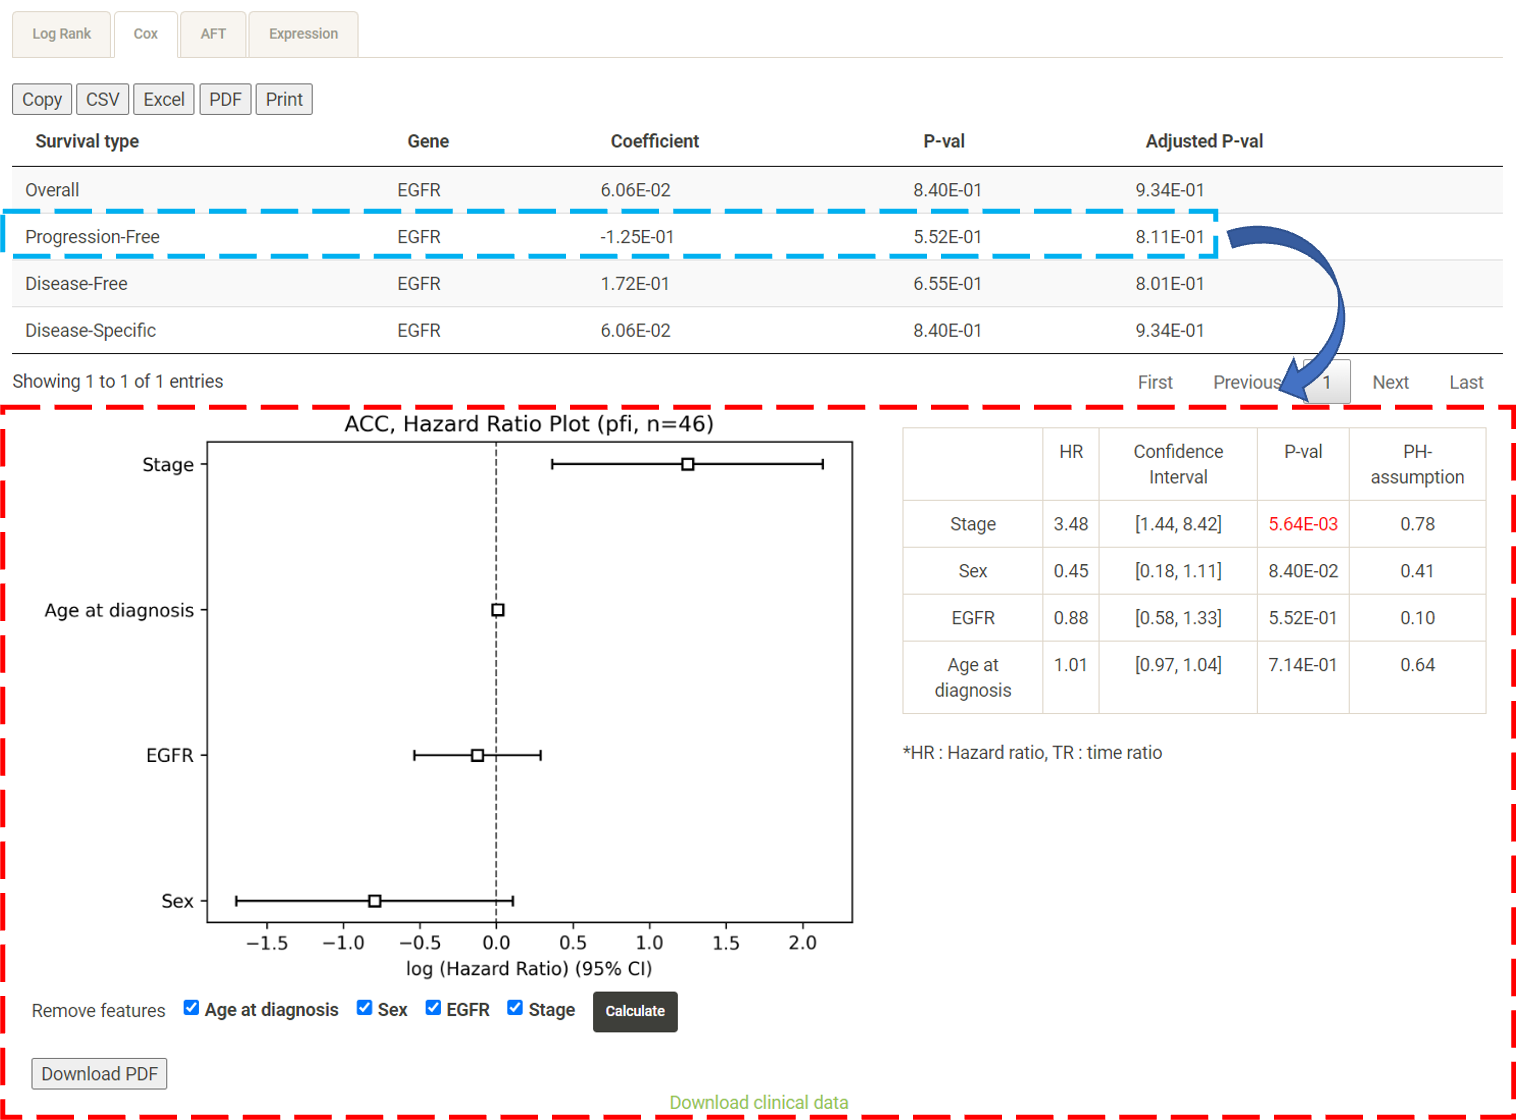1516x1120 pixels.
Task: Print the results table
Action: [x=284, y=99]
